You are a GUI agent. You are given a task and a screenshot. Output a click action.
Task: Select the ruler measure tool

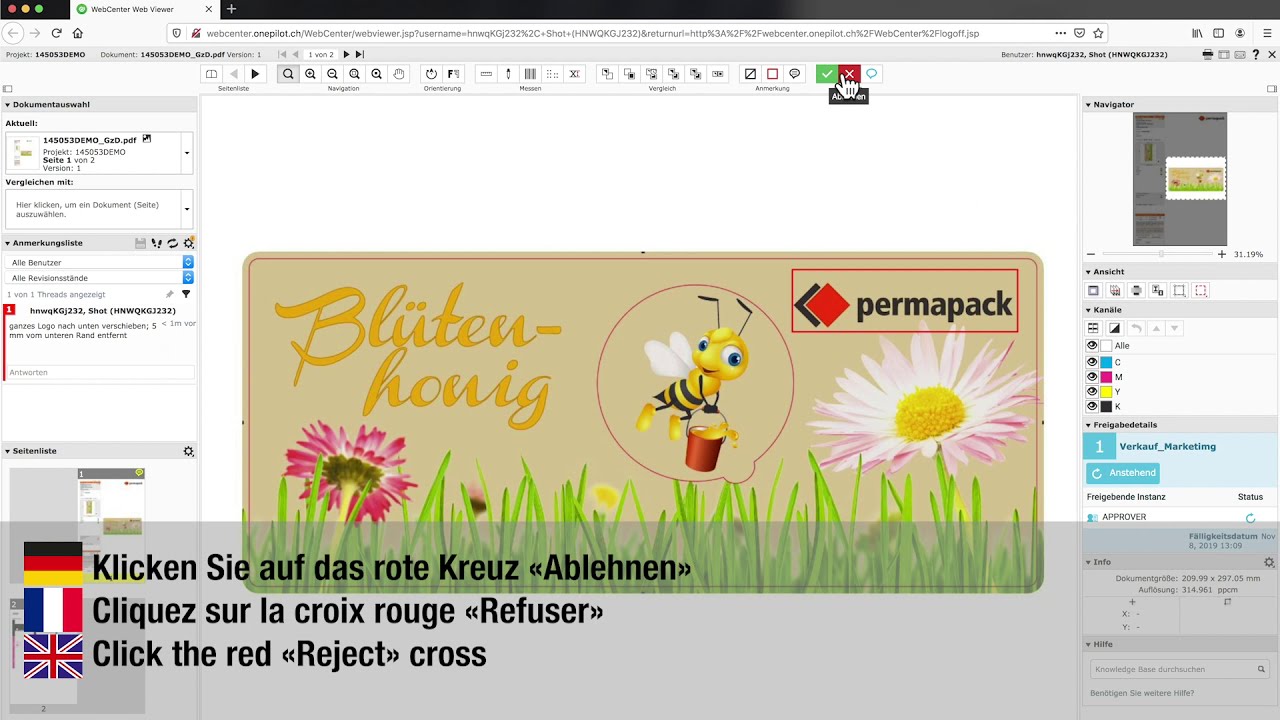486,74
